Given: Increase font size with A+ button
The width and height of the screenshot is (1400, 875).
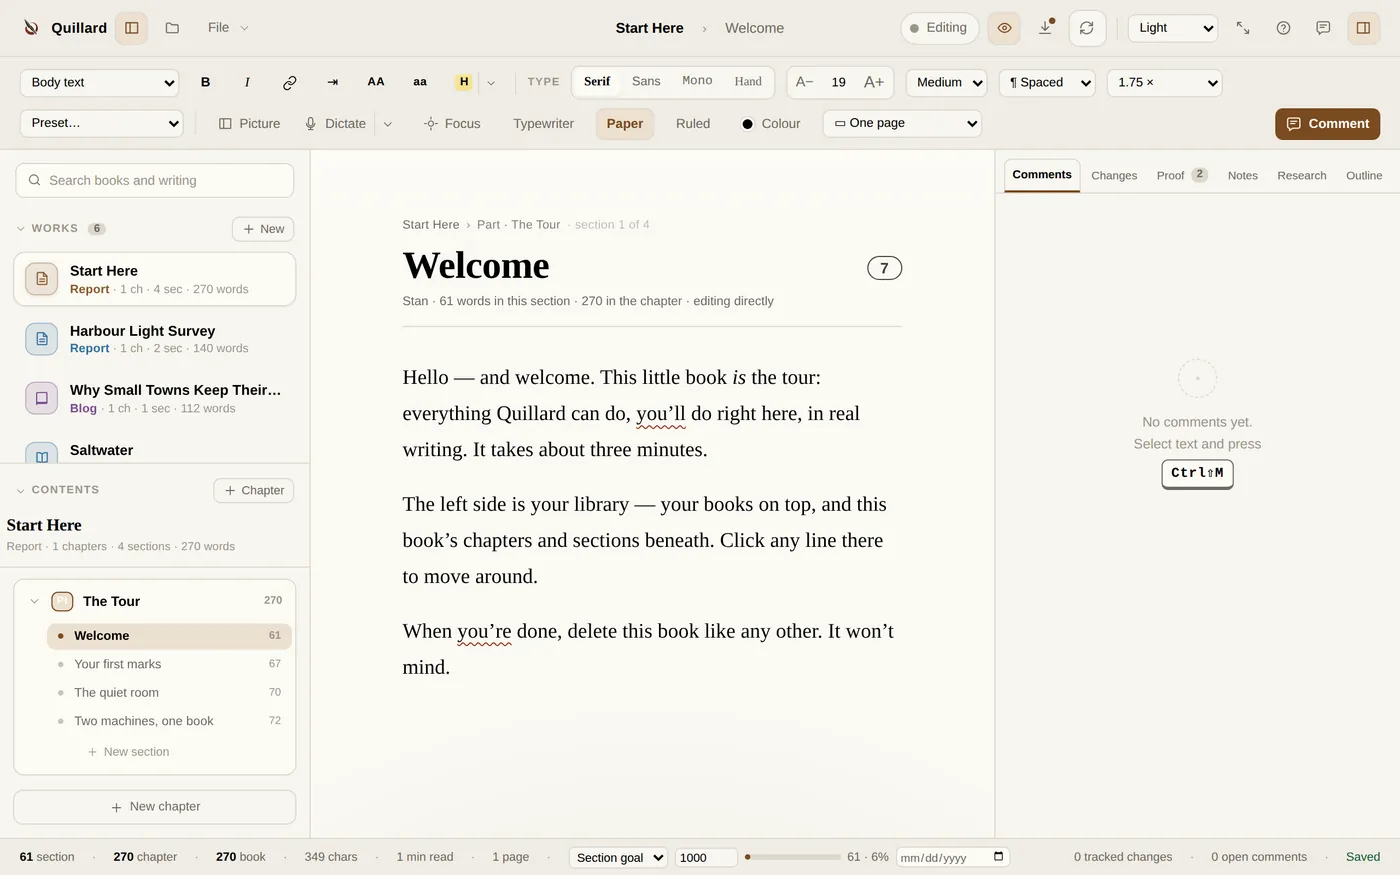Looking at the screenshot, I should (874, 82).
